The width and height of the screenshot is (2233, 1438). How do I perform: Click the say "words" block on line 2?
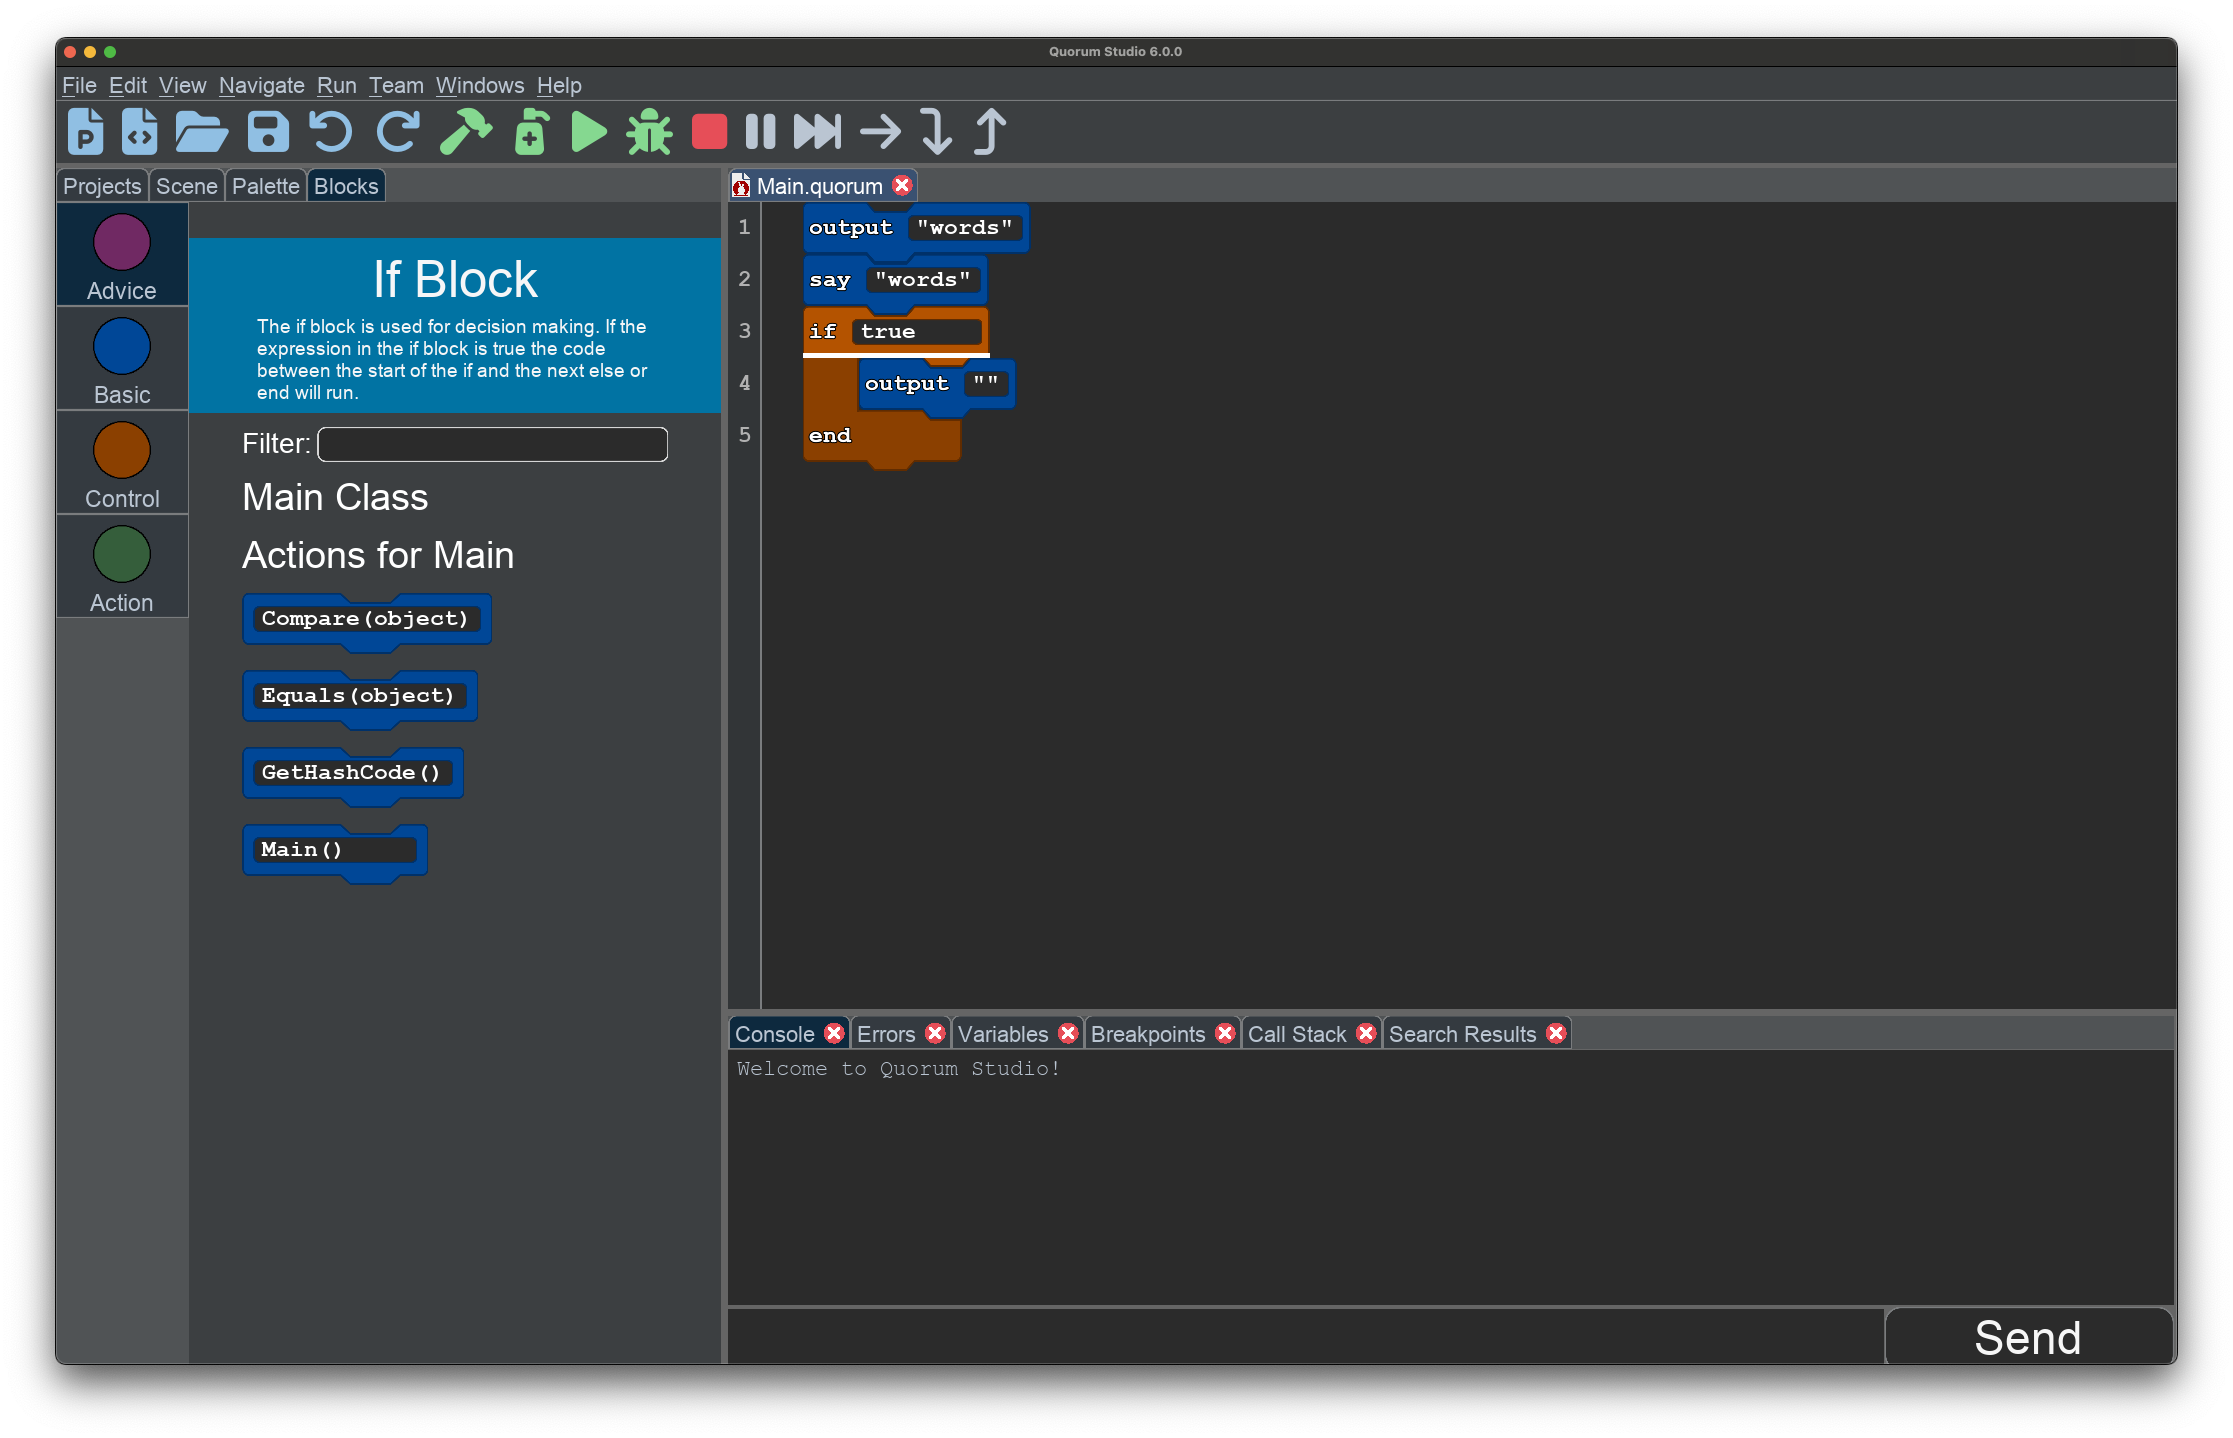click(894, 280)
